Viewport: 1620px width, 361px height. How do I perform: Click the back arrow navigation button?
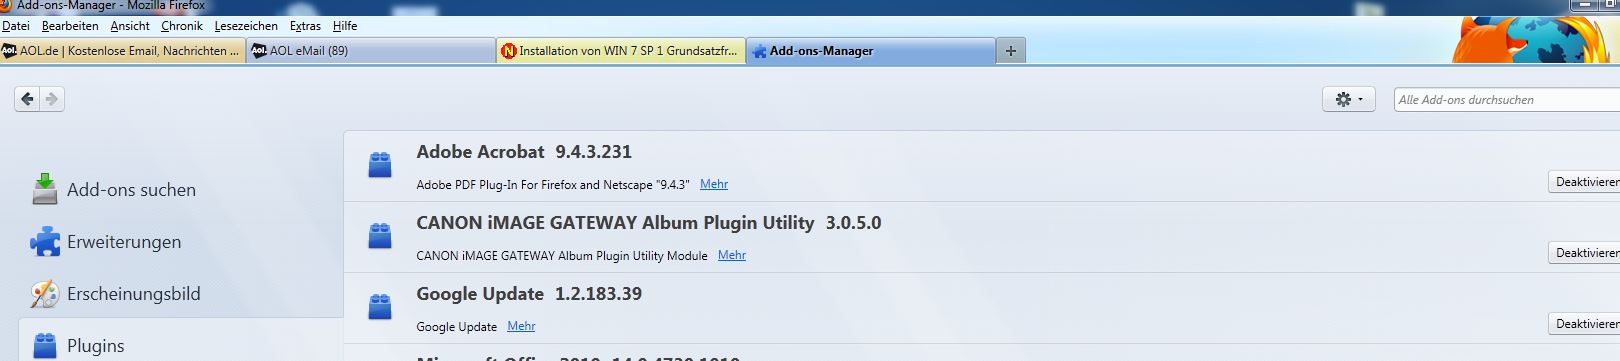point(27,99)
